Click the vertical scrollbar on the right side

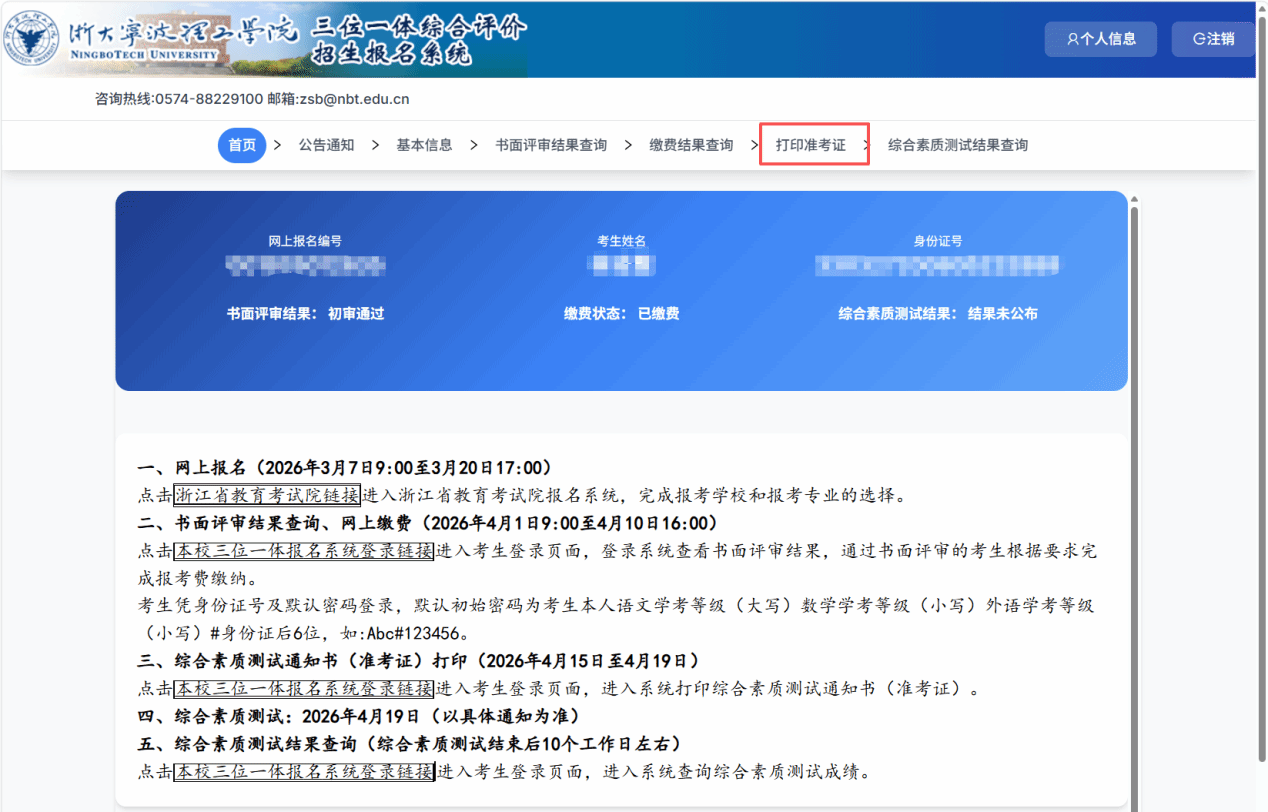[1134, 500]
